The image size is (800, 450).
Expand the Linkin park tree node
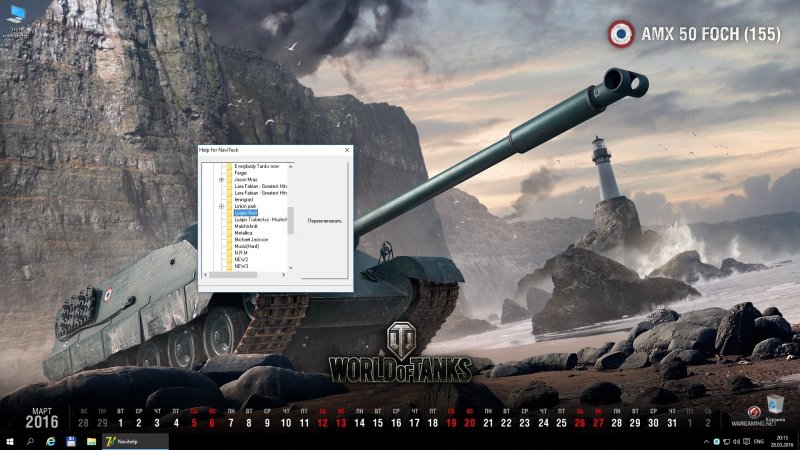tap(221, 206)
